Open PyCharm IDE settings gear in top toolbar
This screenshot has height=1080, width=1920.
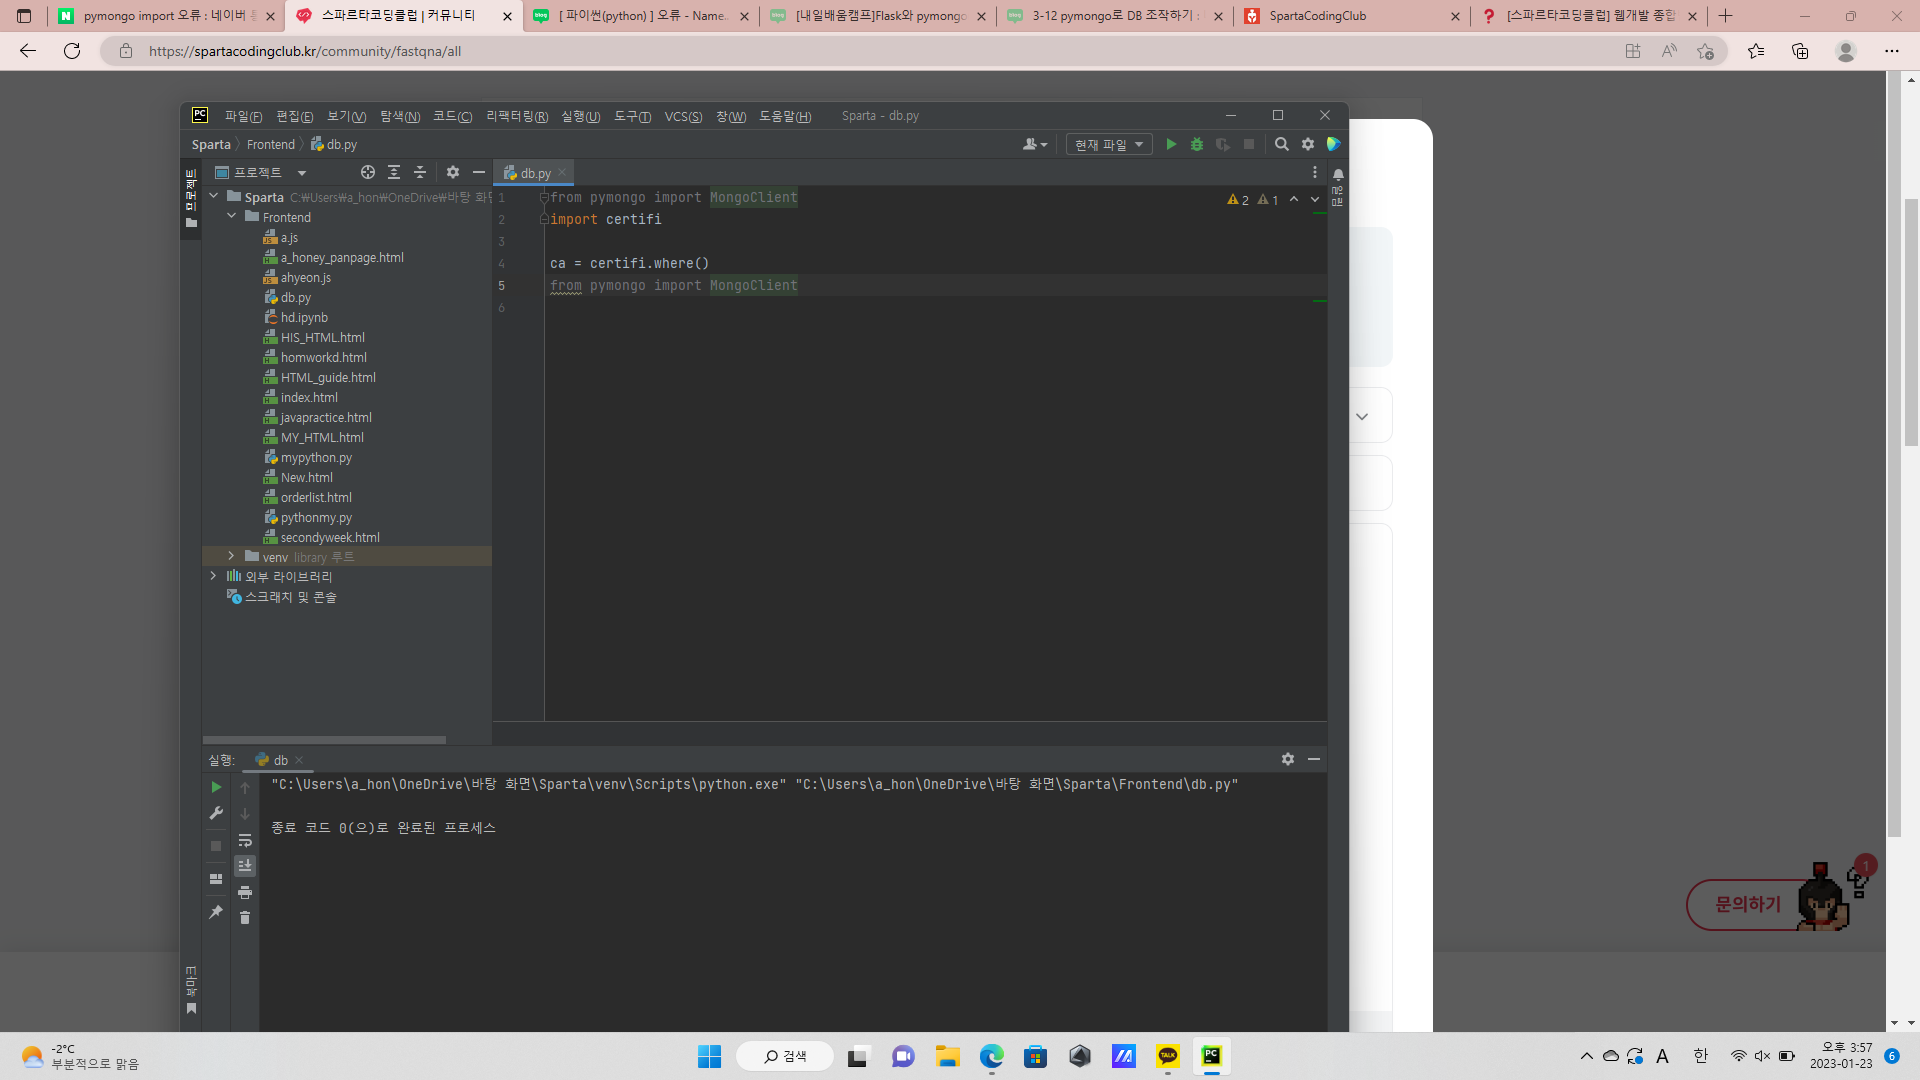1308,145
